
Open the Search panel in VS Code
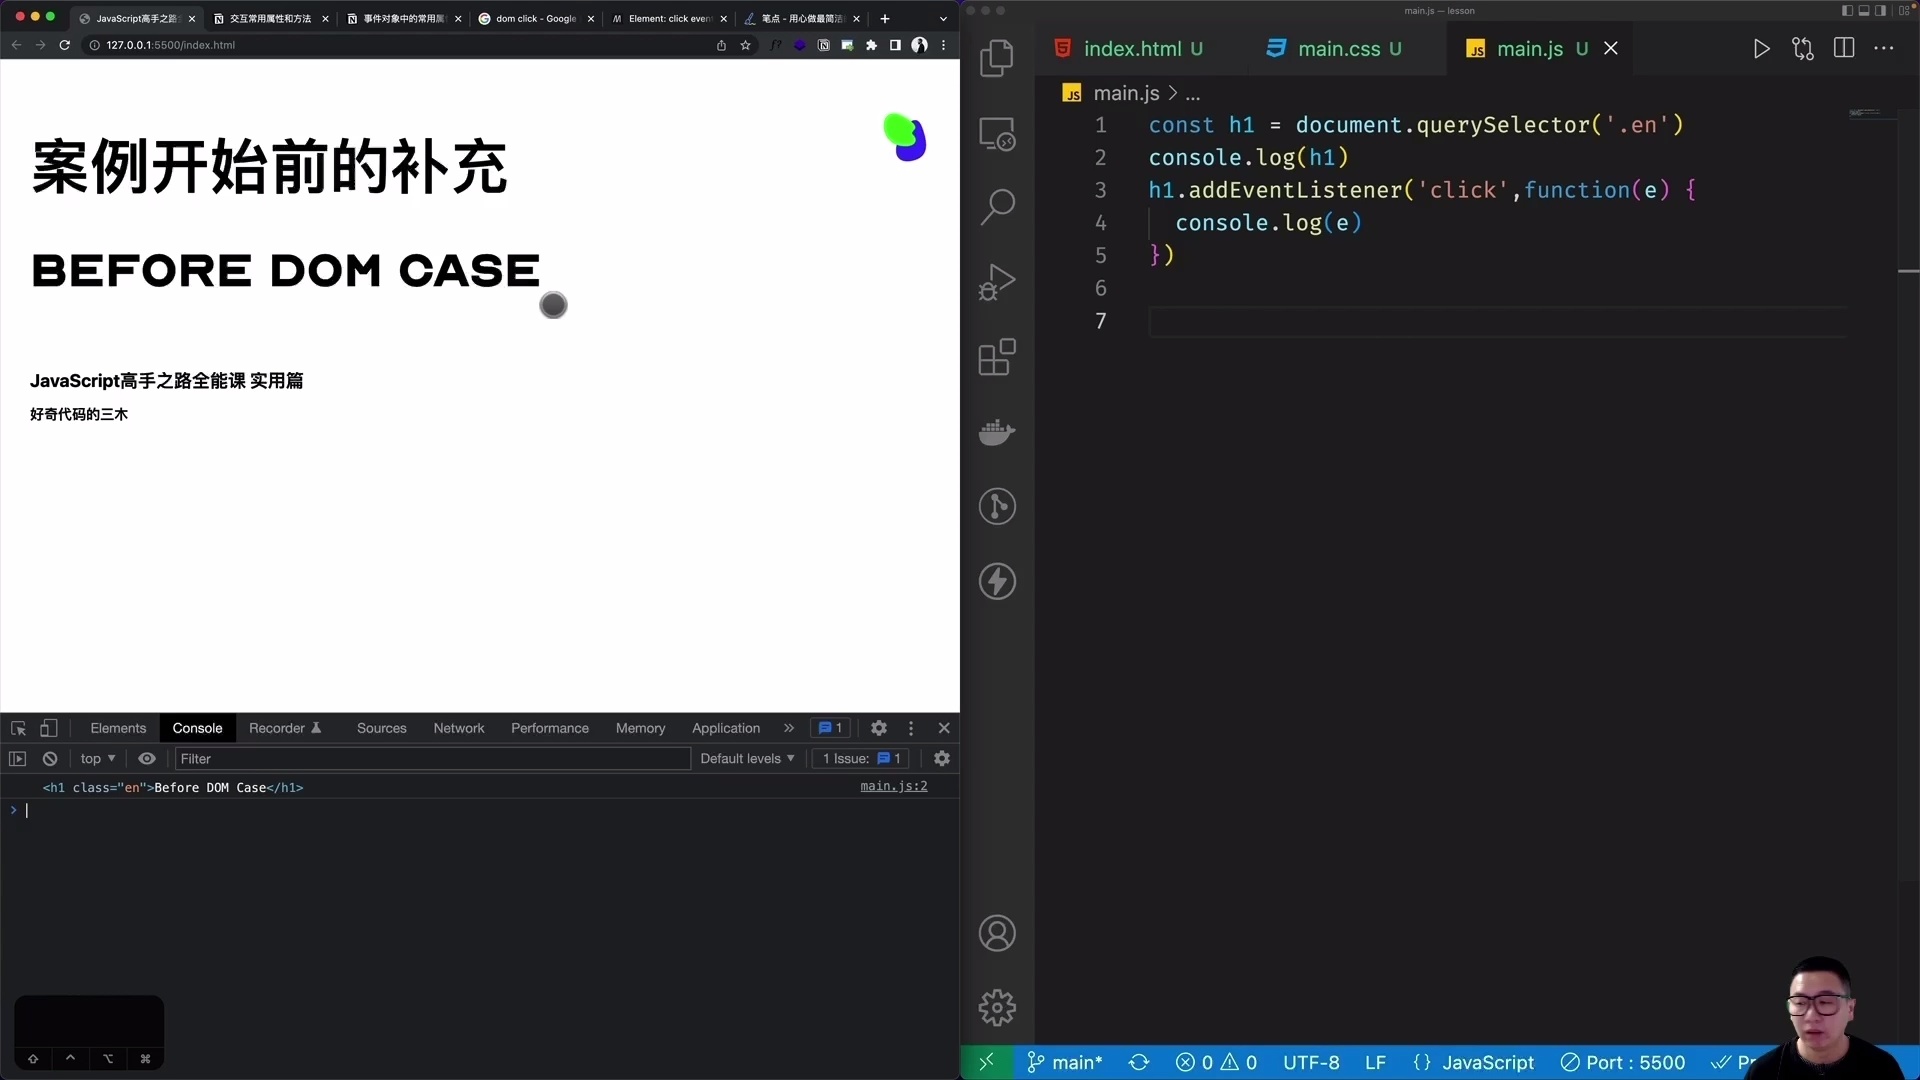click(x=997, y=205)
